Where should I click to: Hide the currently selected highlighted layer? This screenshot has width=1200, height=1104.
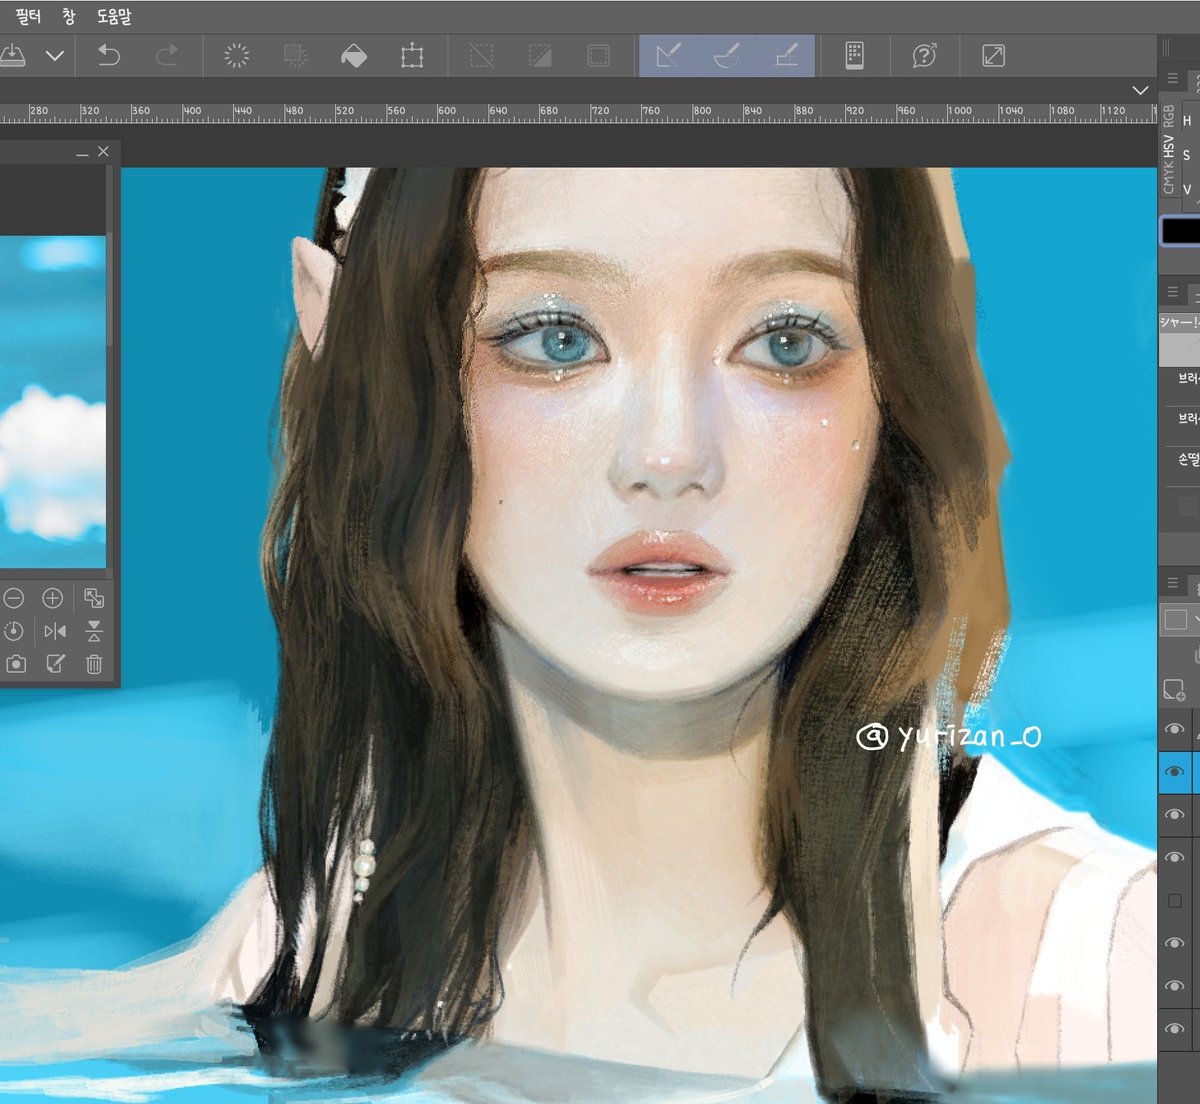[x=1174, y=772]
